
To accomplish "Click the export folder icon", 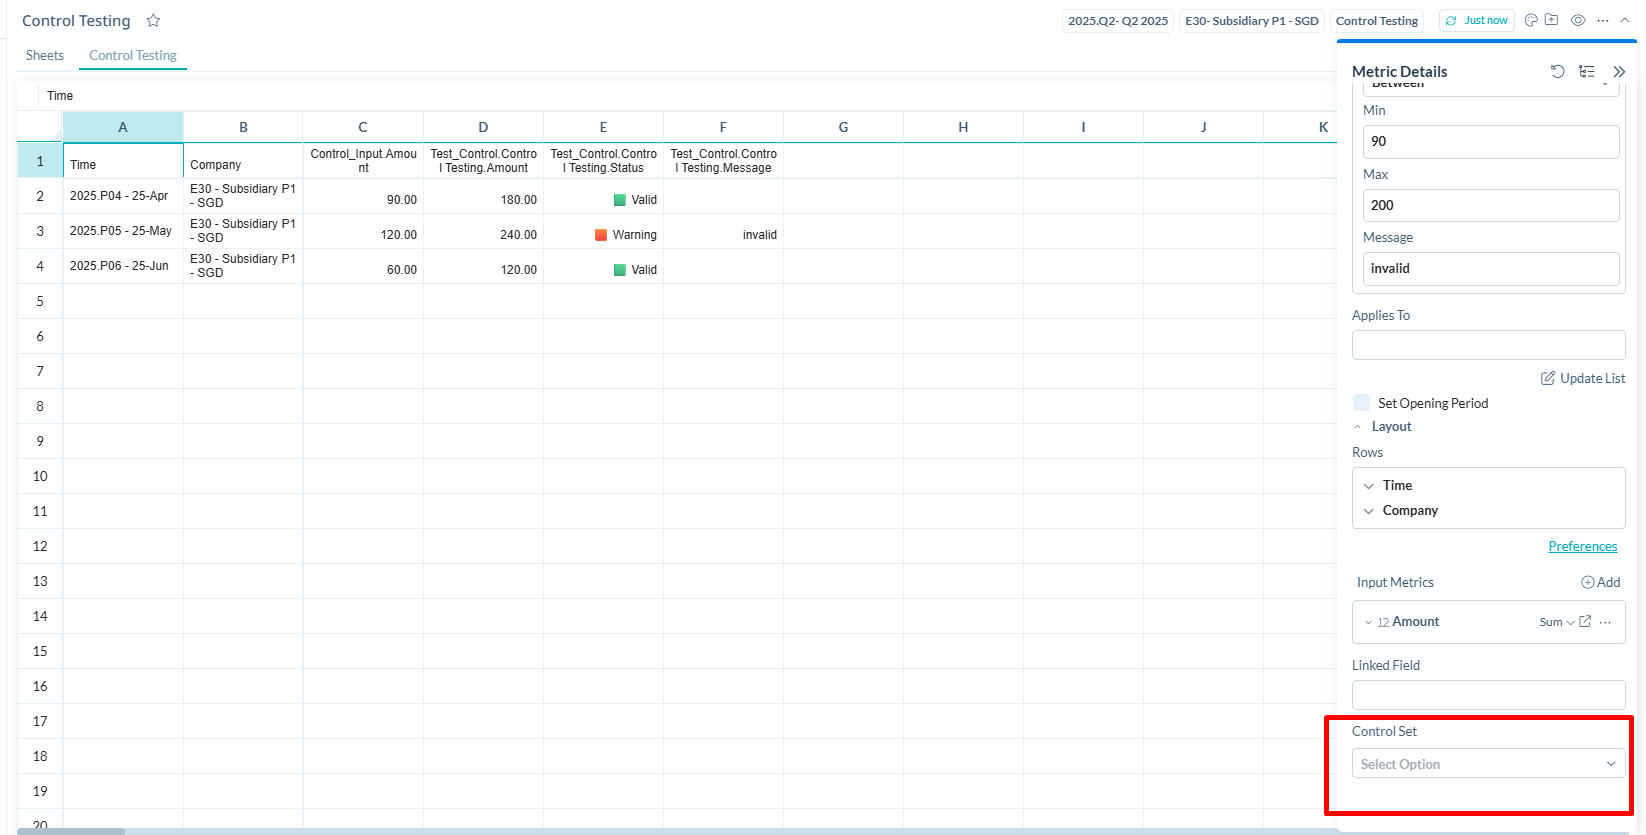I will 1551,20.
